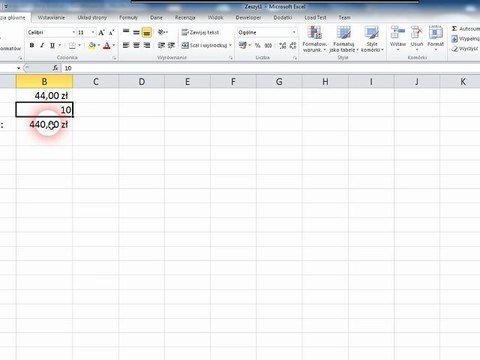Open the Calibri font name dropdown
Viewport: 480px width, 360px height.
point(73,32)
